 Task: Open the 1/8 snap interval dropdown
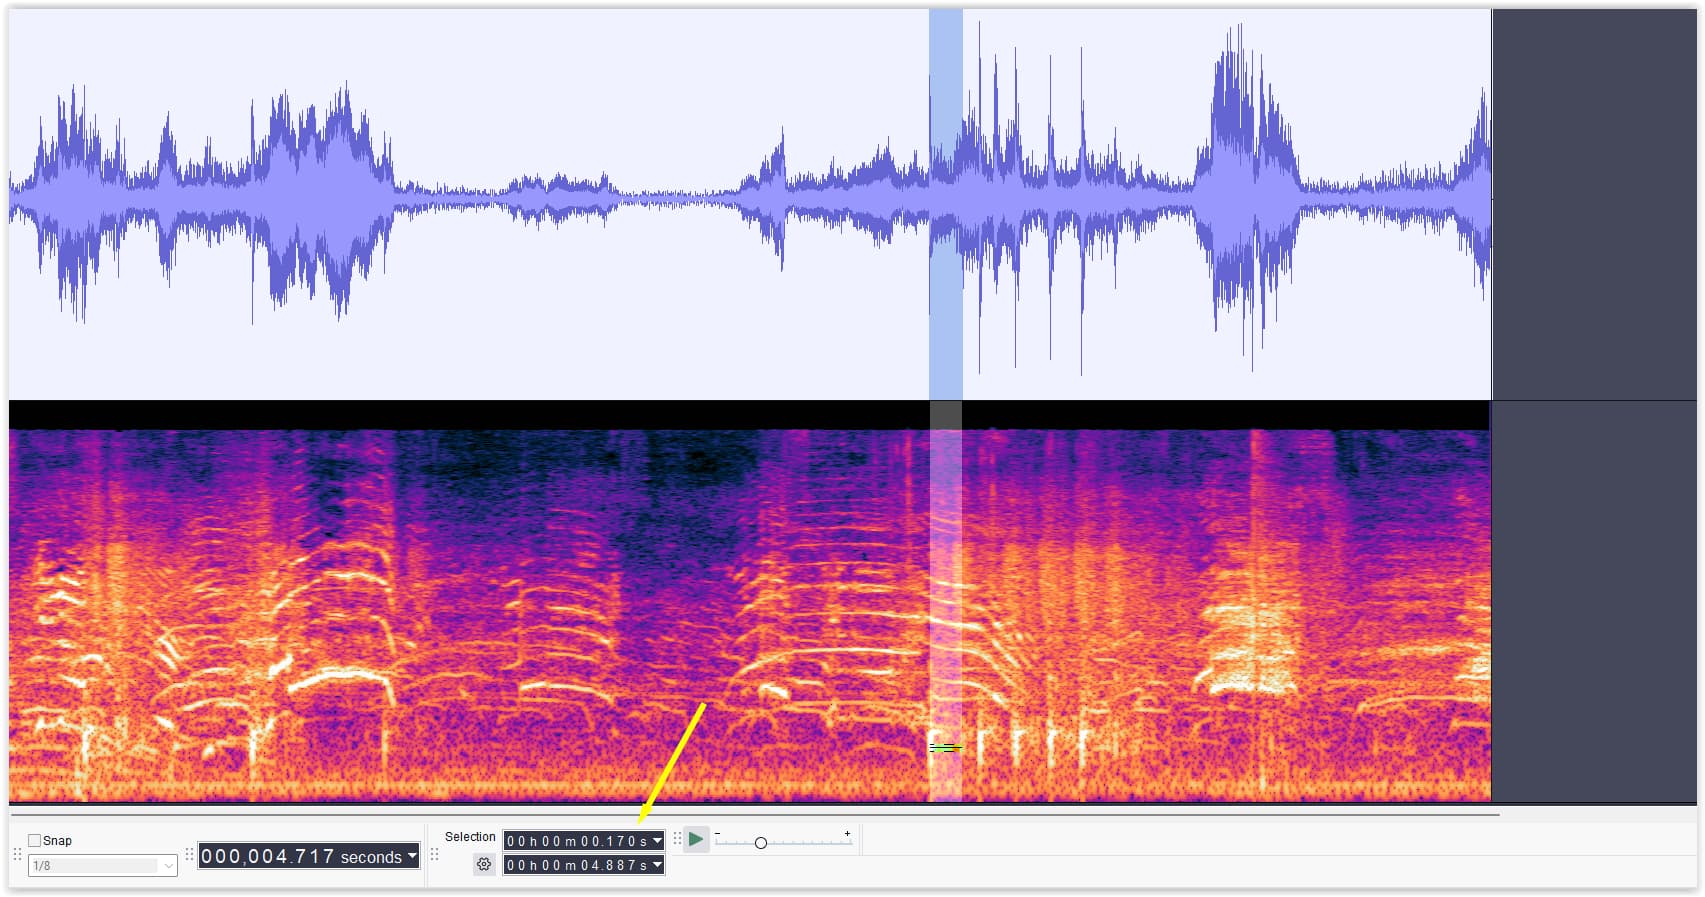(x=167, y=866)
